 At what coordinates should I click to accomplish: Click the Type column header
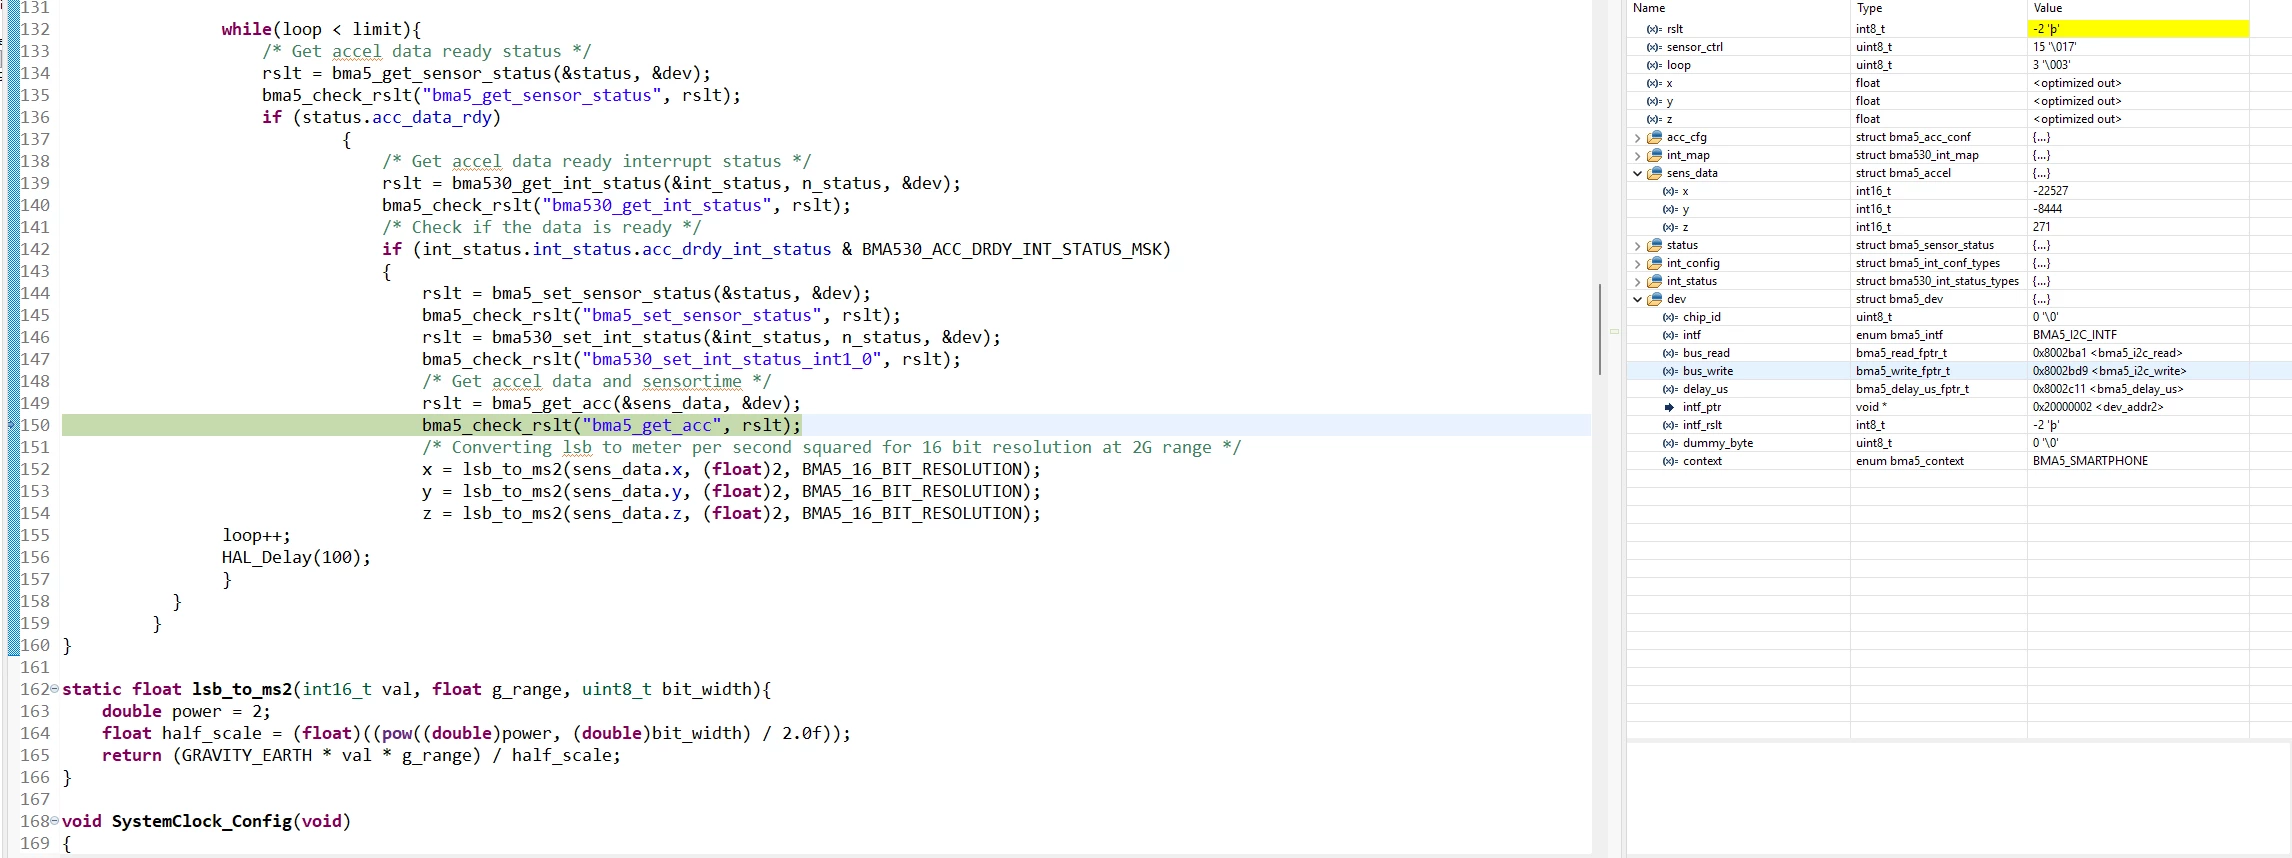tap(1938, 8)
